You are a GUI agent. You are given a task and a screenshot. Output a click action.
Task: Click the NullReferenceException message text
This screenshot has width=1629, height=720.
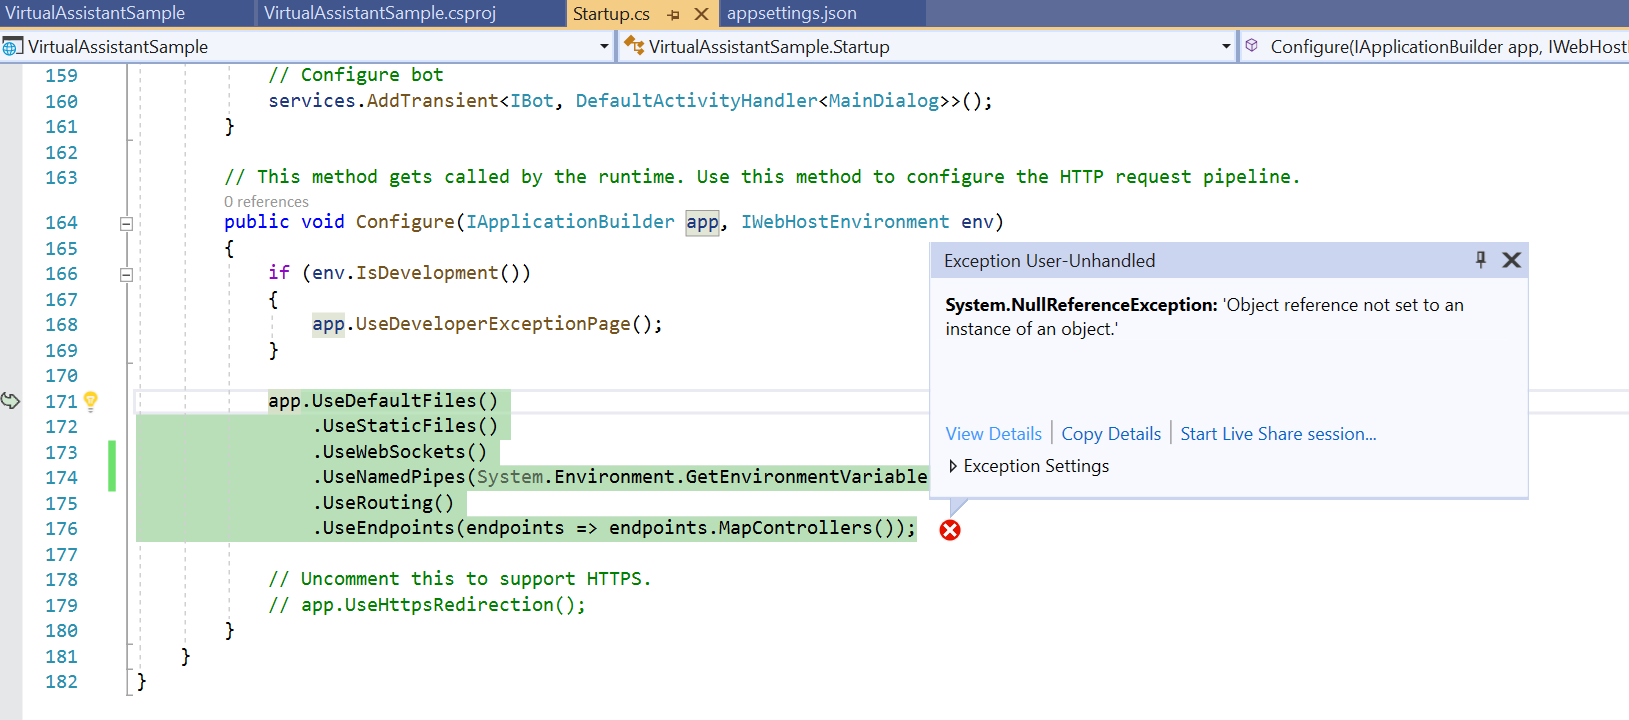pos(1204,317)
